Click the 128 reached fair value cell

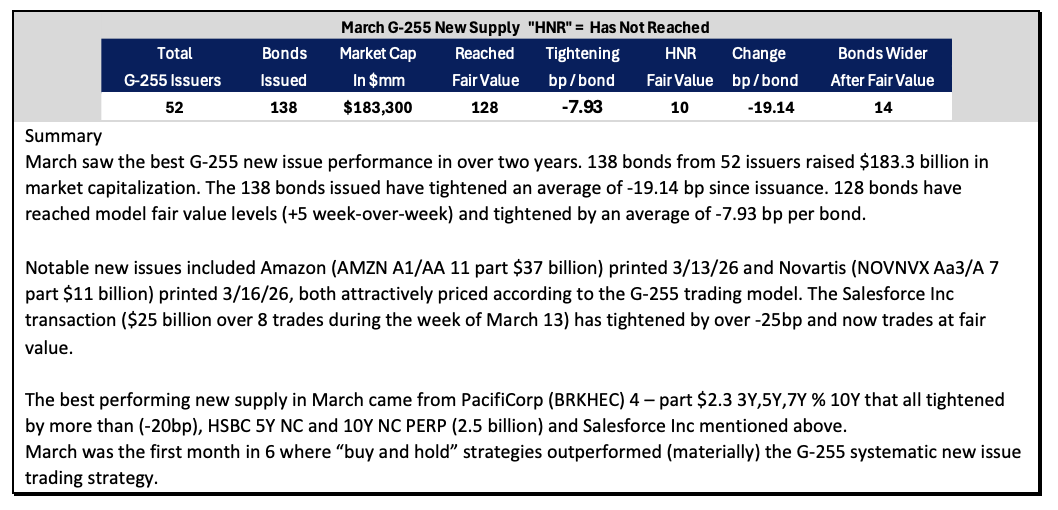point(485,107)
